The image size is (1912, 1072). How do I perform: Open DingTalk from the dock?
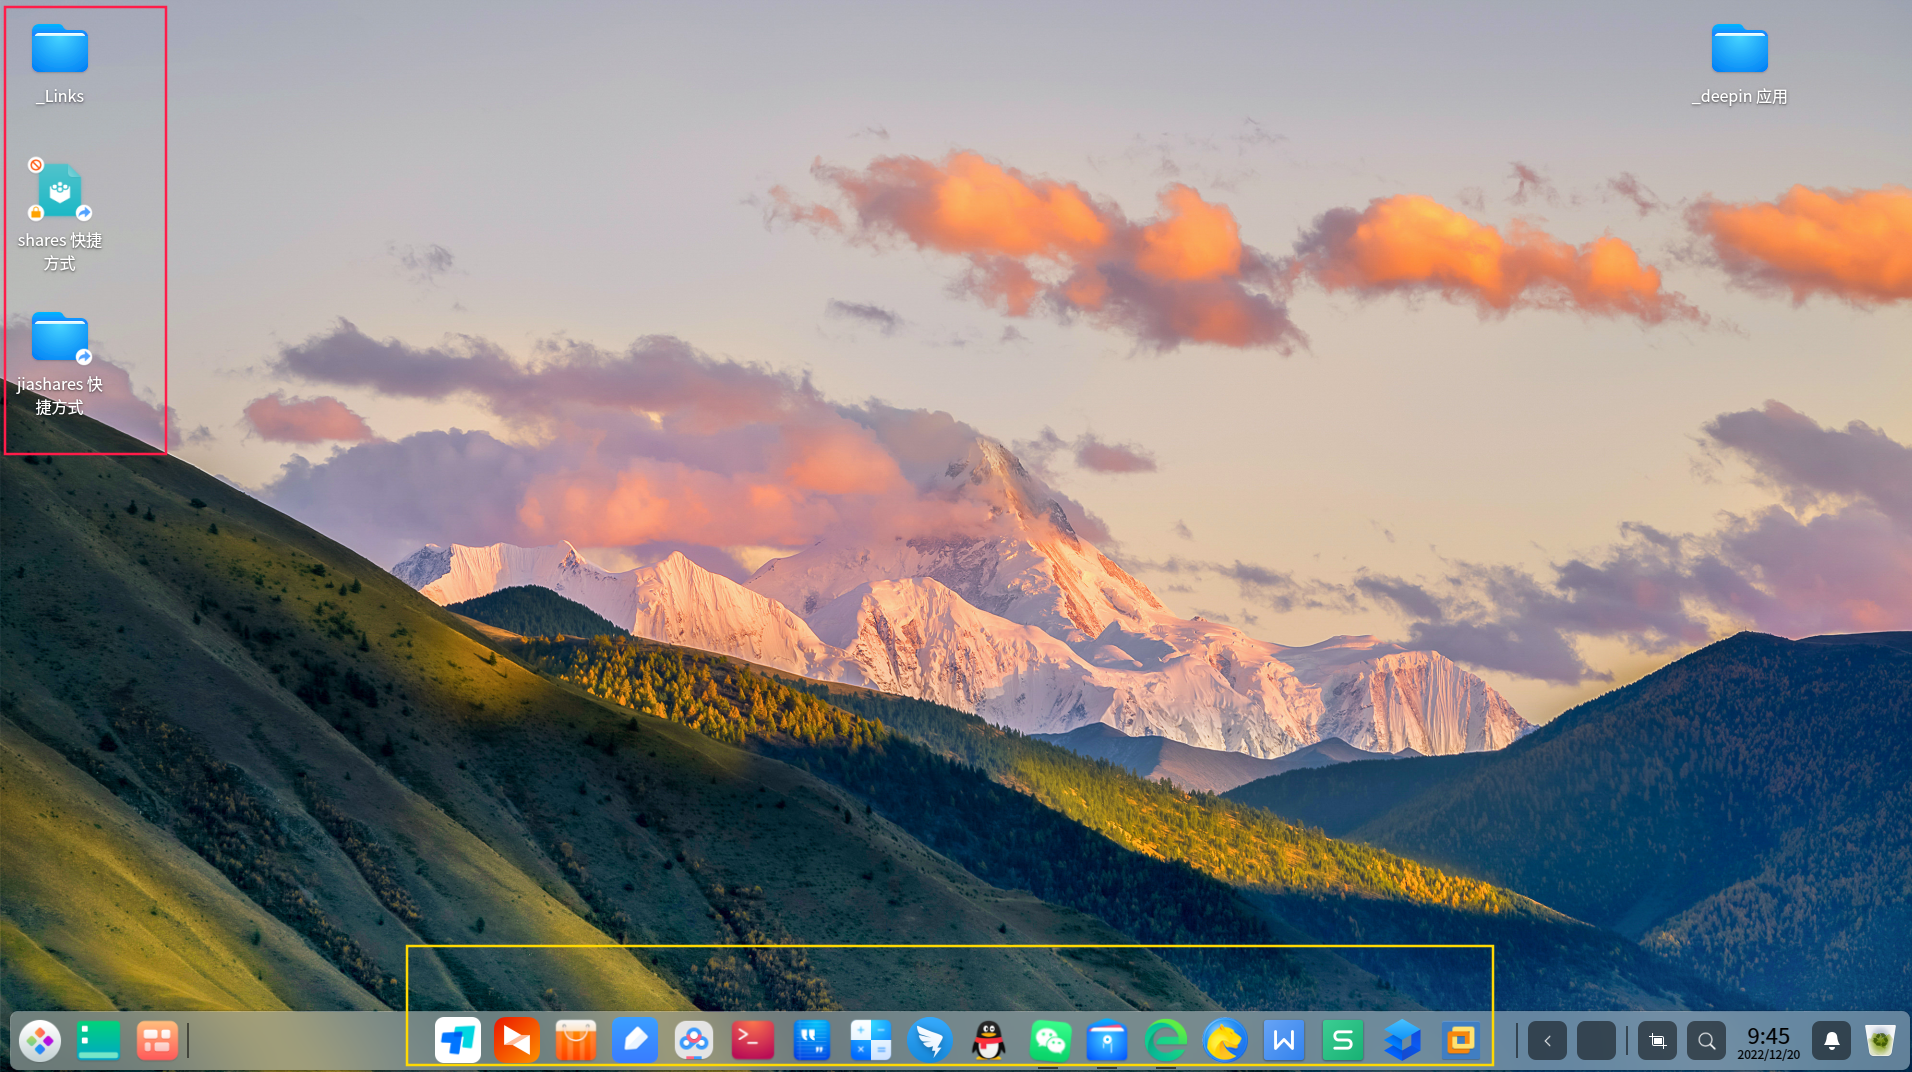pyautogui.click(x=930, y=1041)
